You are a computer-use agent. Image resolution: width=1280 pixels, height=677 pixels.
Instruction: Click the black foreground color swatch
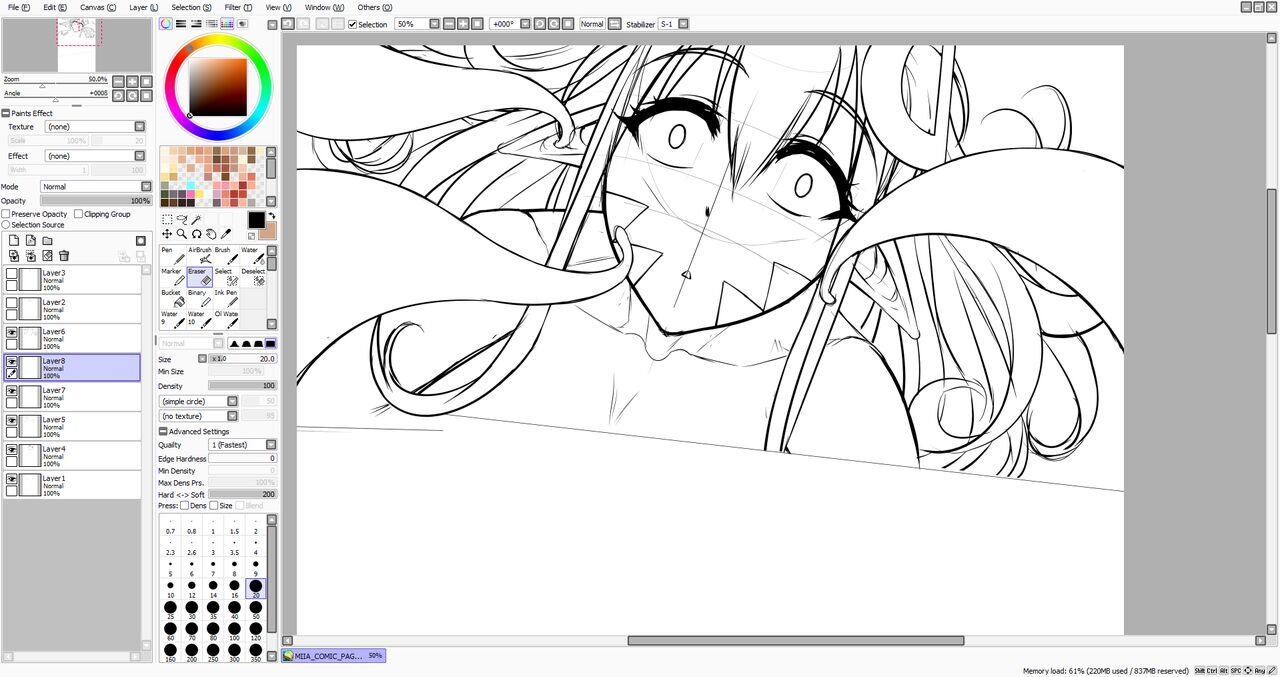256,220
